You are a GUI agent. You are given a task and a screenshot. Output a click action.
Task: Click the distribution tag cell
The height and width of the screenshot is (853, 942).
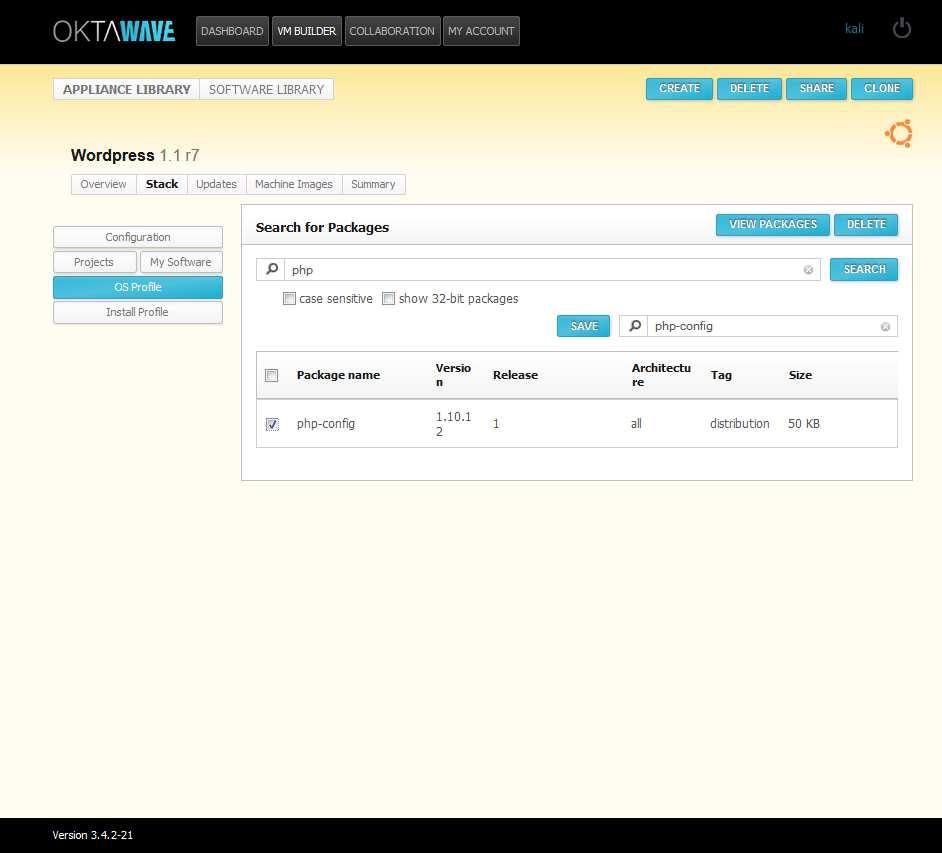click(740, 423)
